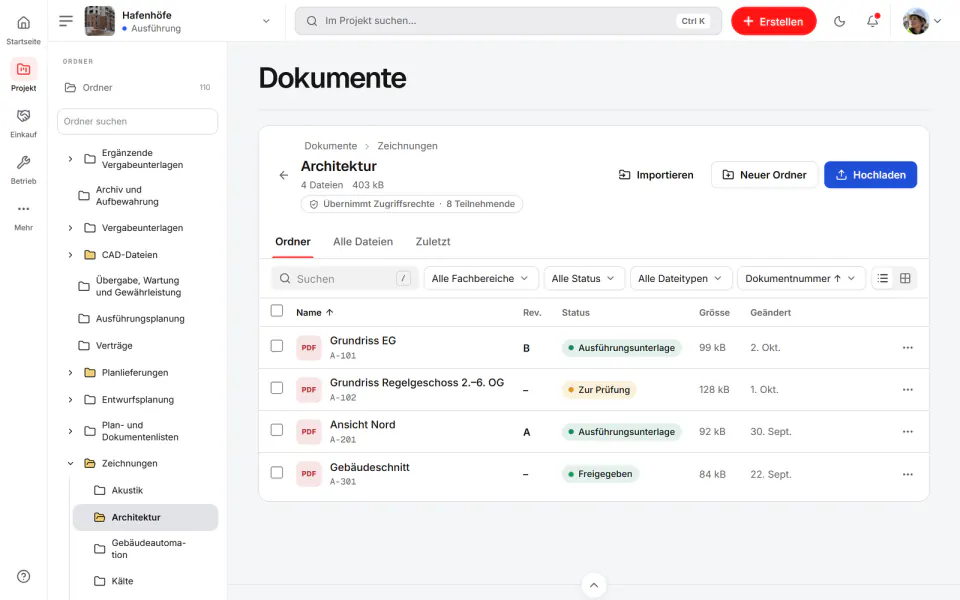This screenshot has height=600, width=960.
Task: Toggle dark mode moon icon
Action: [839, 21]
